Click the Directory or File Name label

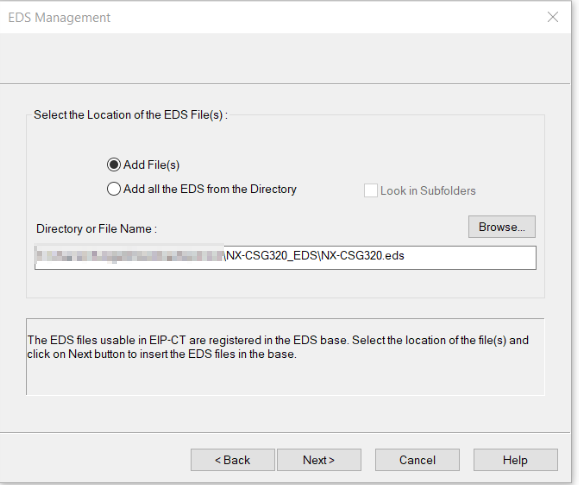point(96,229)
